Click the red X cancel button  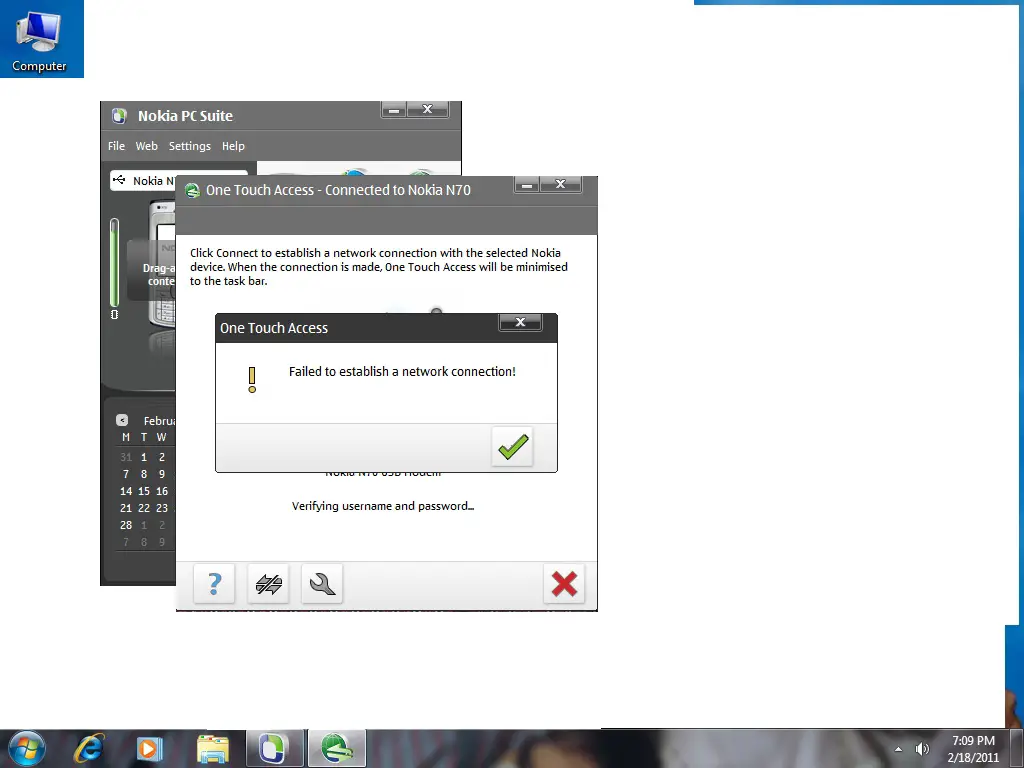[x=564, y=583]
